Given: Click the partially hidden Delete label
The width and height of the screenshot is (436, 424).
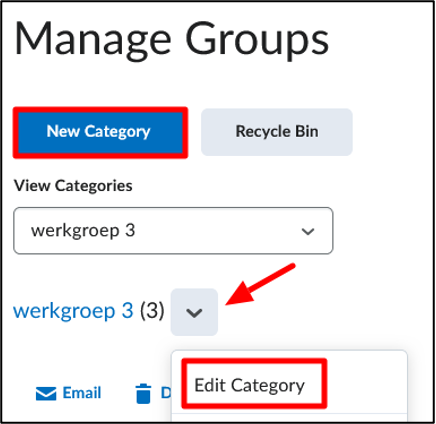Looking at the screenshot, I should coord(166,393).
